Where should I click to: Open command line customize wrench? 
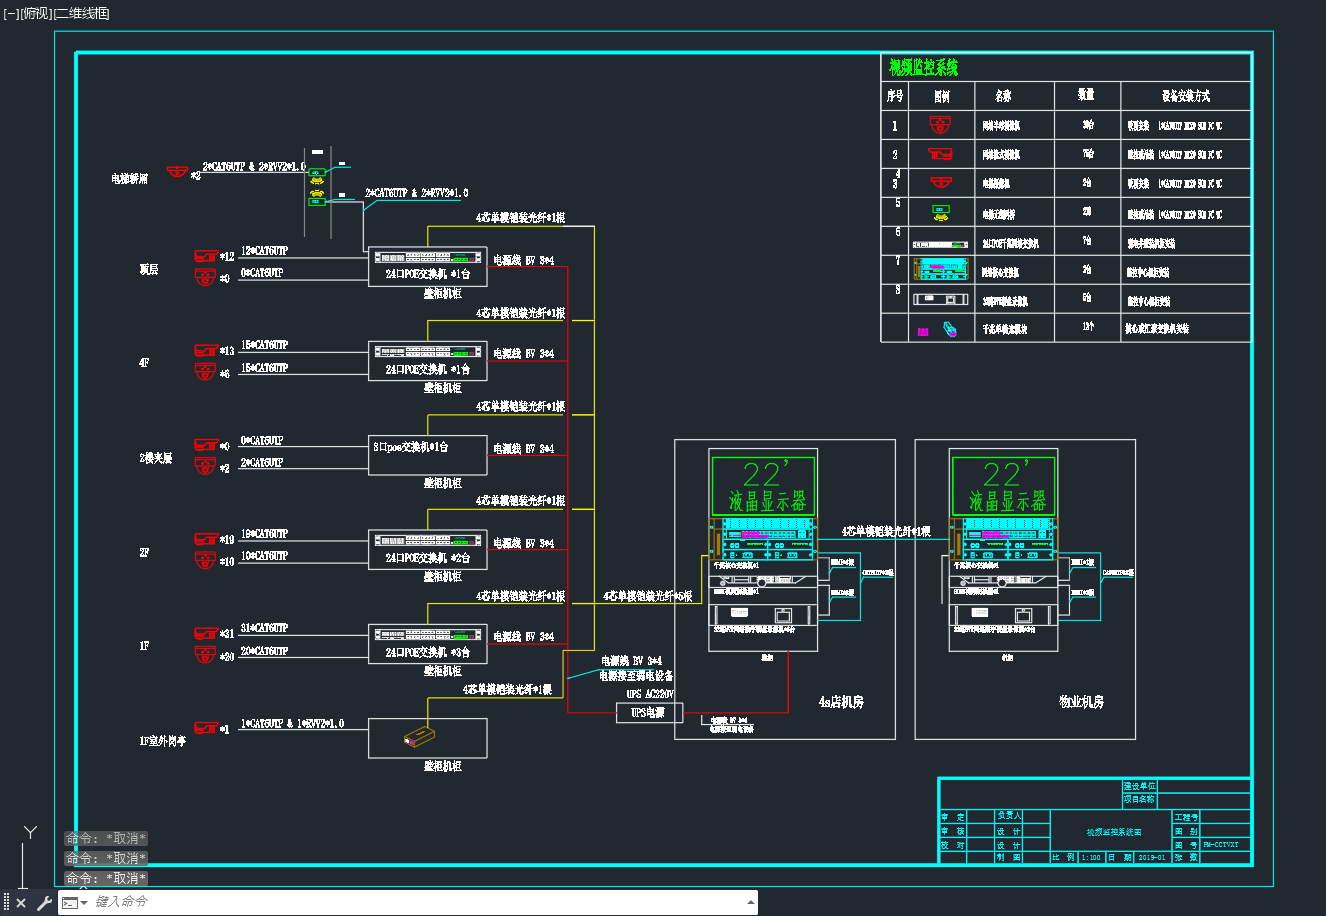coord(44,903)
